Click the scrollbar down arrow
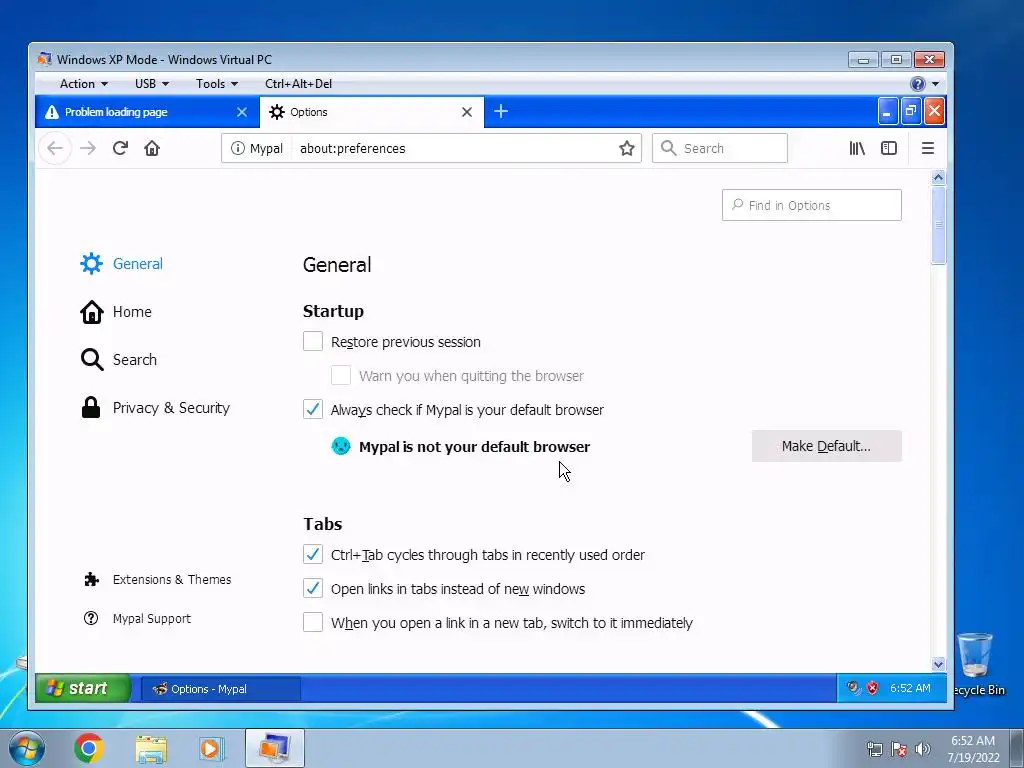The width and height of the screenshot is (1024, 768). 938,664
